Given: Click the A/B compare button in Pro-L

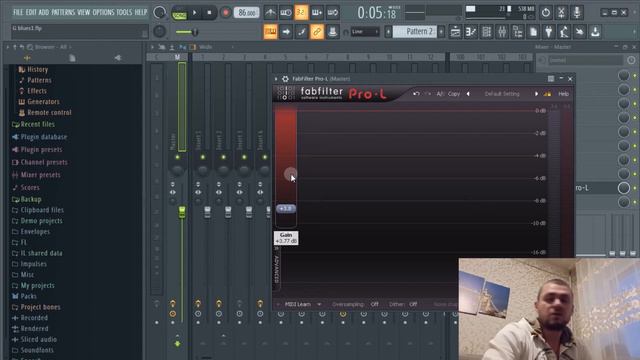Looking at the screenshot, I should pyautogui.click(x=440, y=94).
